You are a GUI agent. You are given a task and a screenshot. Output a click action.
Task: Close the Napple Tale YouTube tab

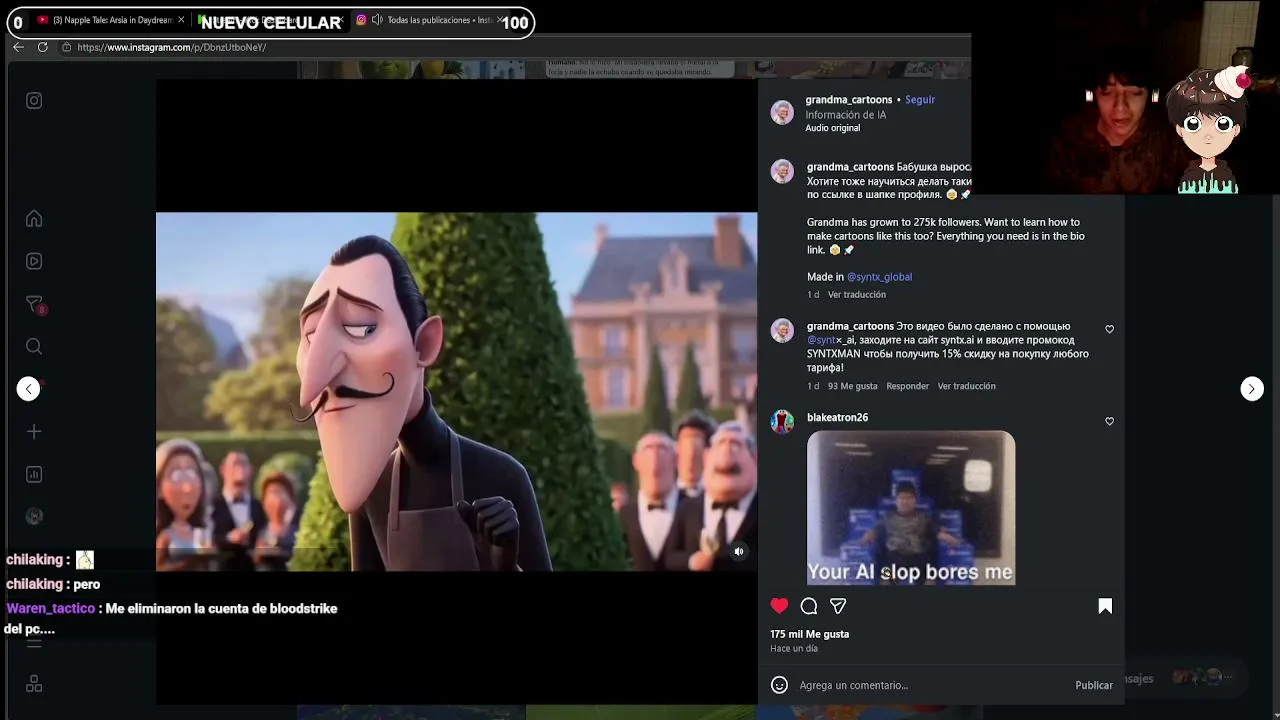pos(181,20)
